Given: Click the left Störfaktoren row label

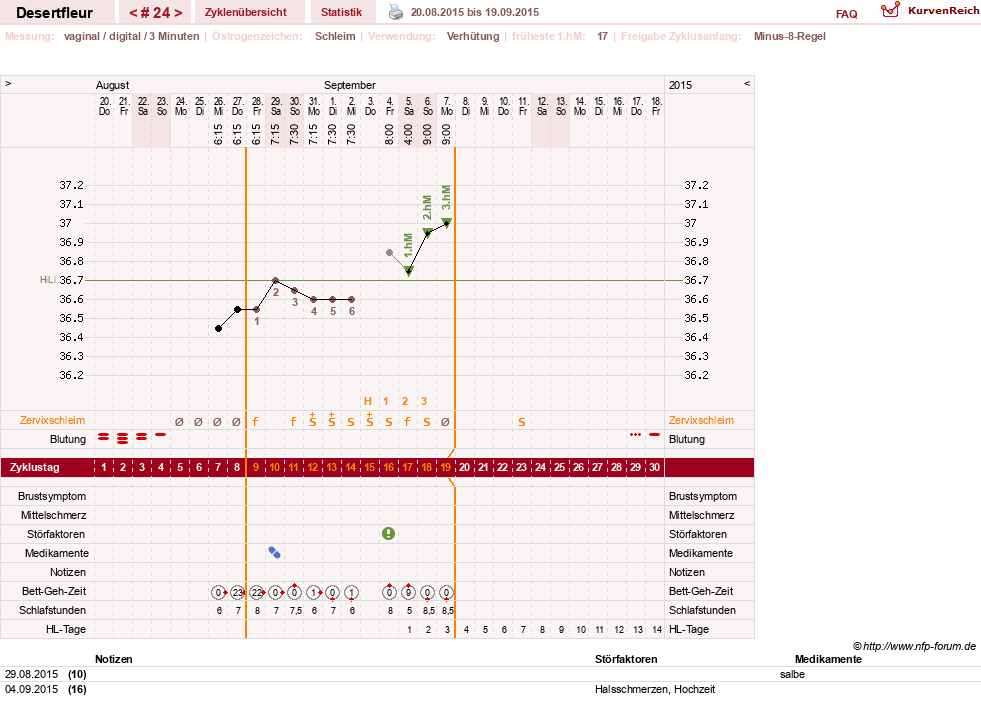Looking at the screenshot, I should point(56,534).
